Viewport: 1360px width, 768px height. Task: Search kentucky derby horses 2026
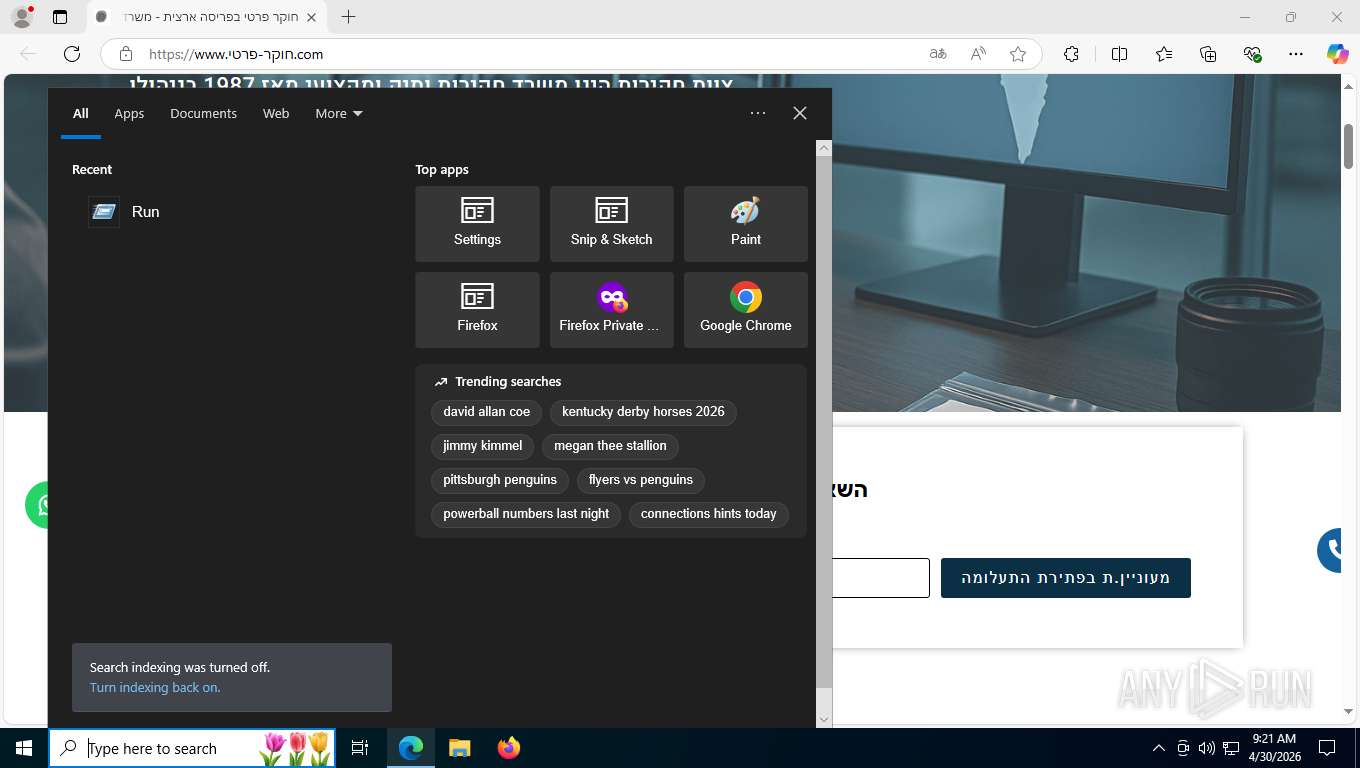coord(643,412)
